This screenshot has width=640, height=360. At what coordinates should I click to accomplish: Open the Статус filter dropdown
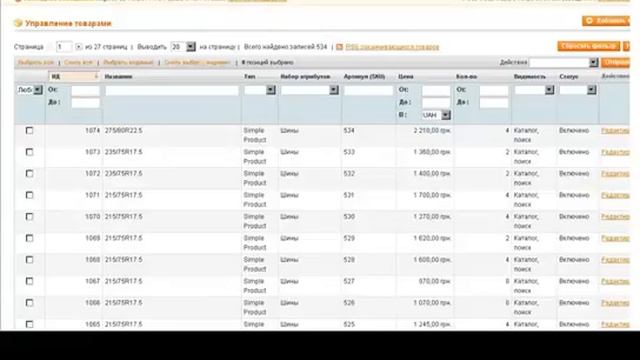(578, 90)
